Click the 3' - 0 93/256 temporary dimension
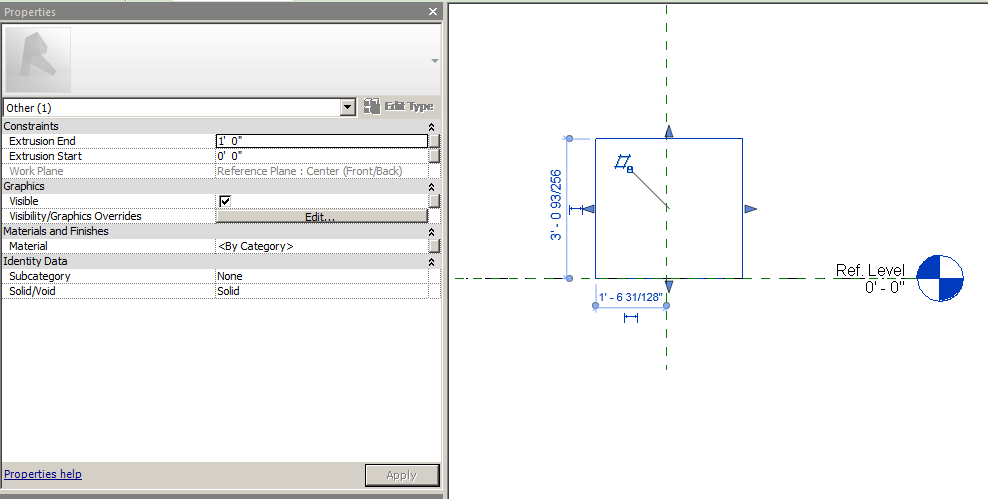 pyautogui.click(x=556, y=205)
